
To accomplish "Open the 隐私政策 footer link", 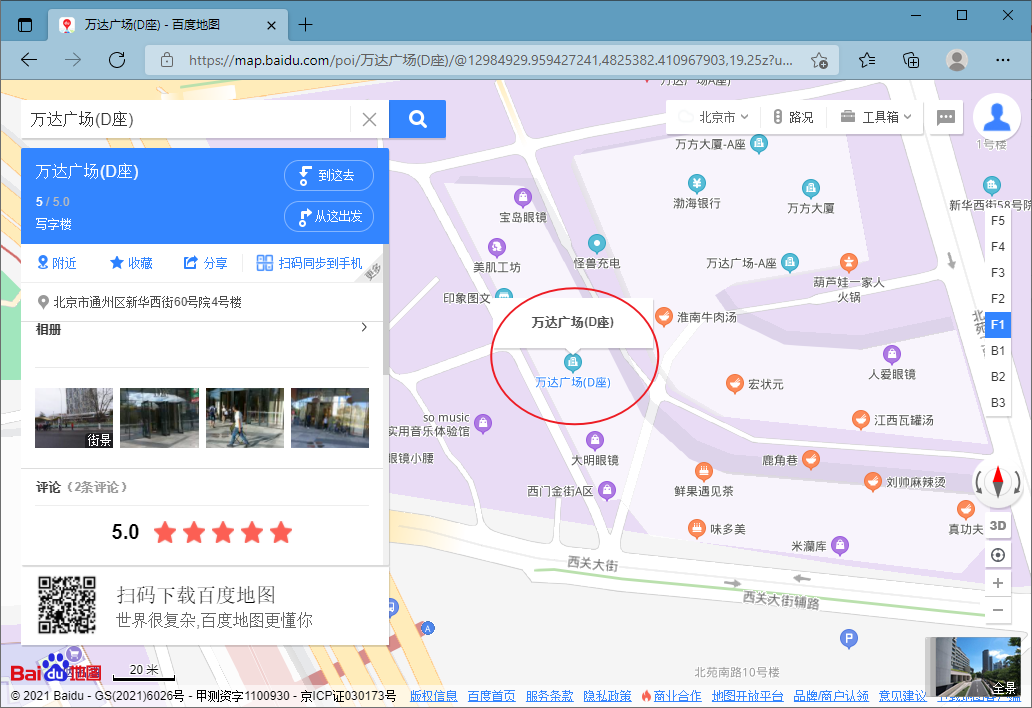I will tap(607, 696).
